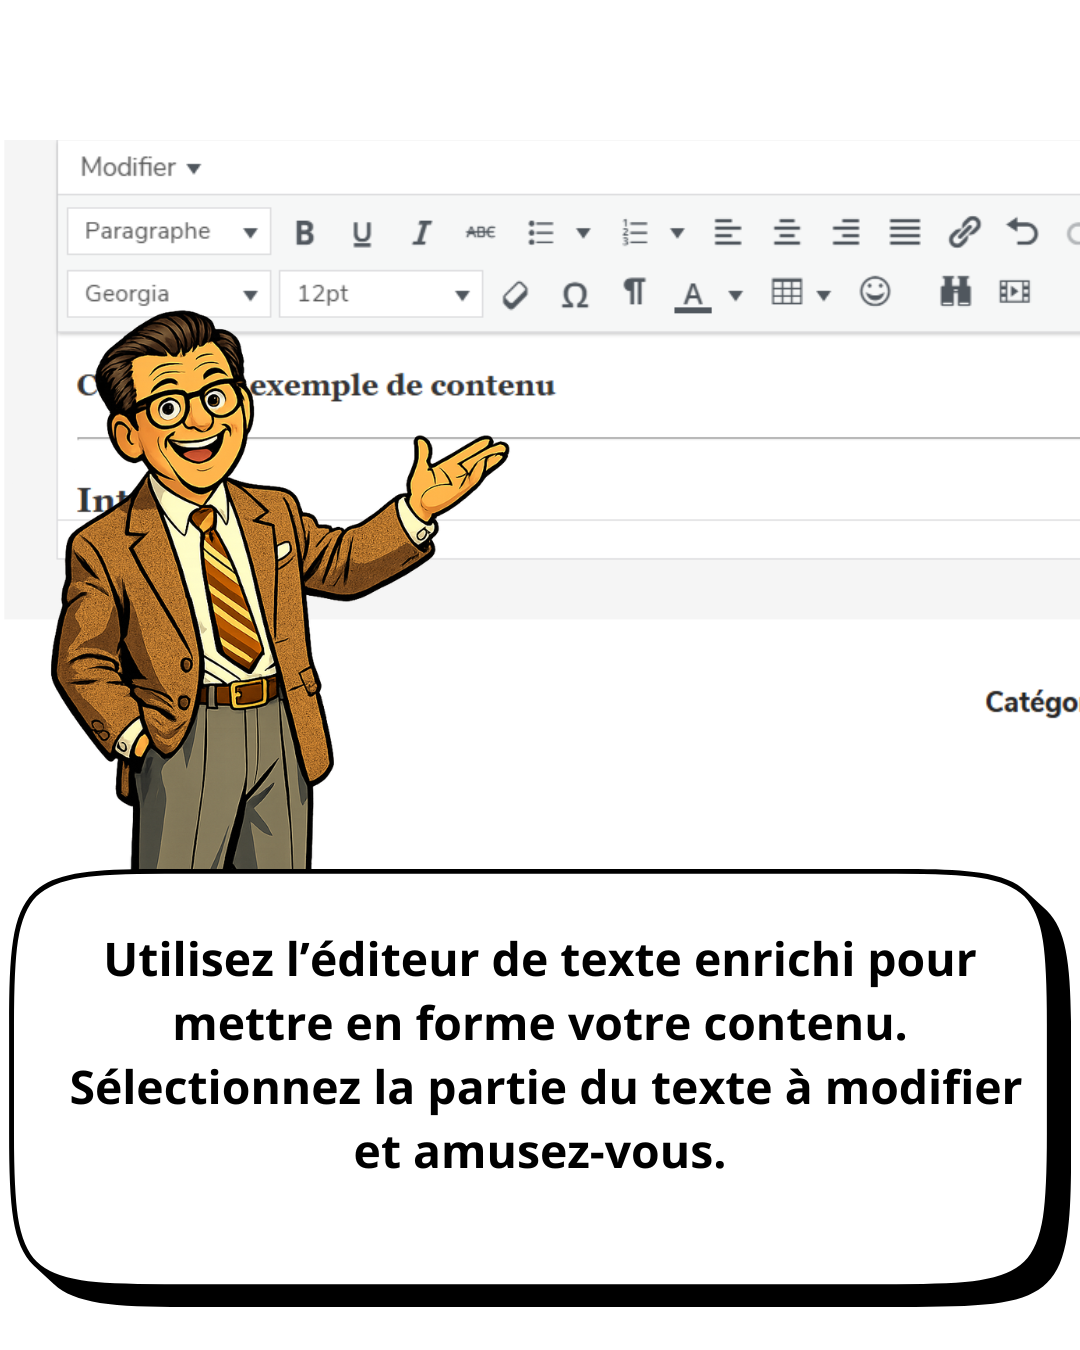Insert special character with Omega icon
Viewport: 1080px width, 1350px height.
pos(575,295)
